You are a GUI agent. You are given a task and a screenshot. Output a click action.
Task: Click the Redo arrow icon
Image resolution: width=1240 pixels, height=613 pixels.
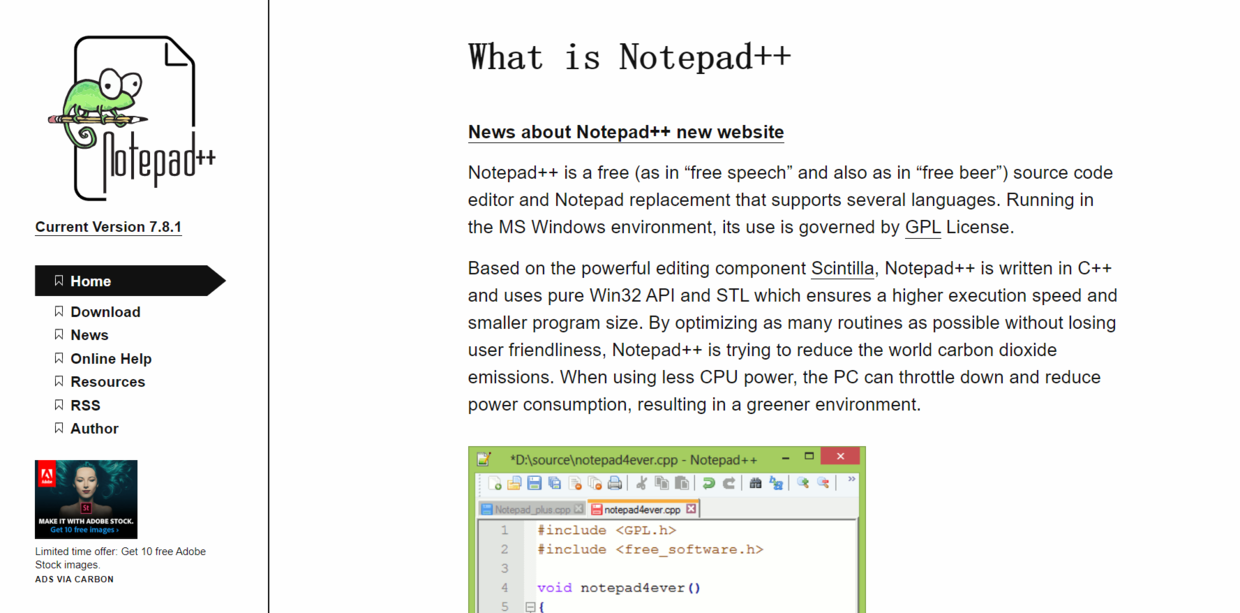click(x=730, y=483)
